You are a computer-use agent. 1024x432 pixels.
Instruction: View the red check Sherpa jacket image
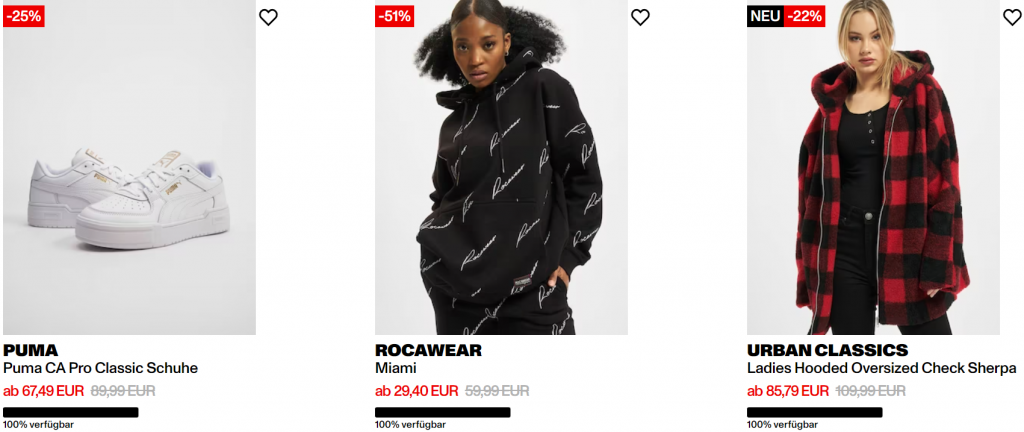873,167
